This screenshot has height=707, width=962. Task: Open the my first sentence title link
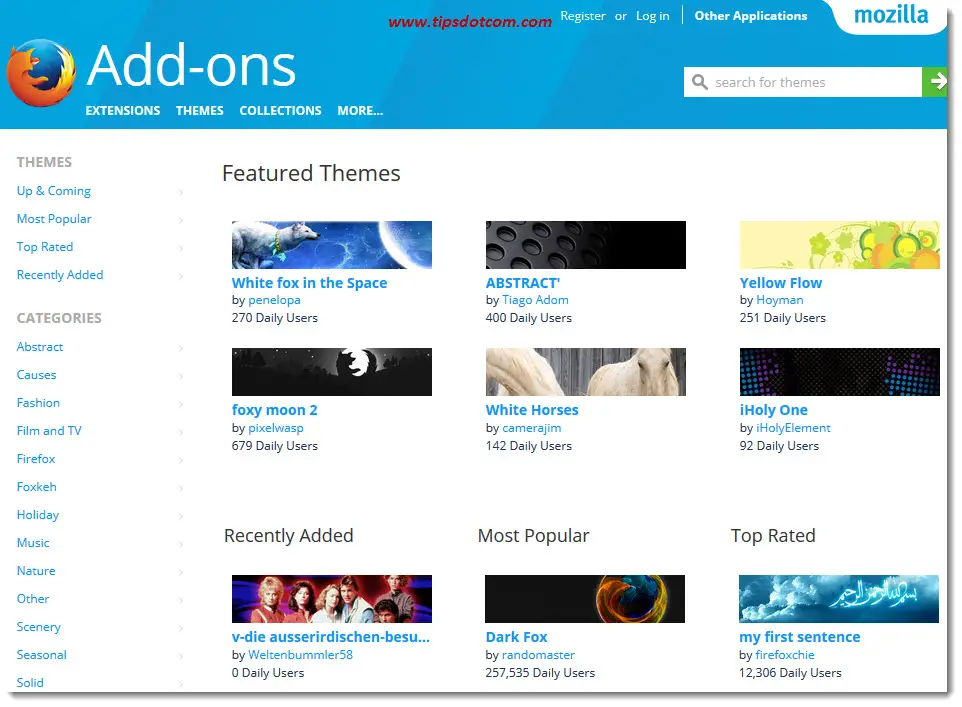pos(800,637)
